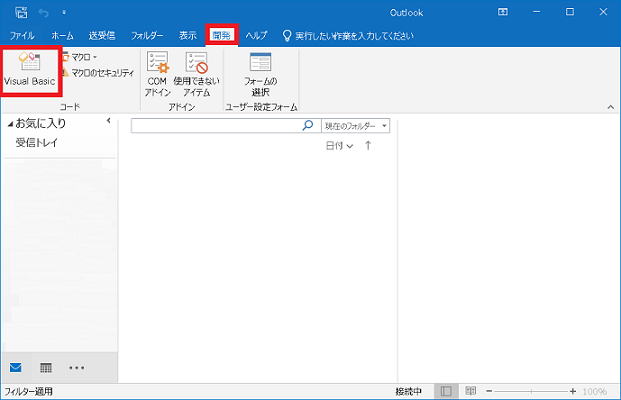The image size is (621, 400).
Task: Select 受信トレイ folder
Action: [37, 143]
